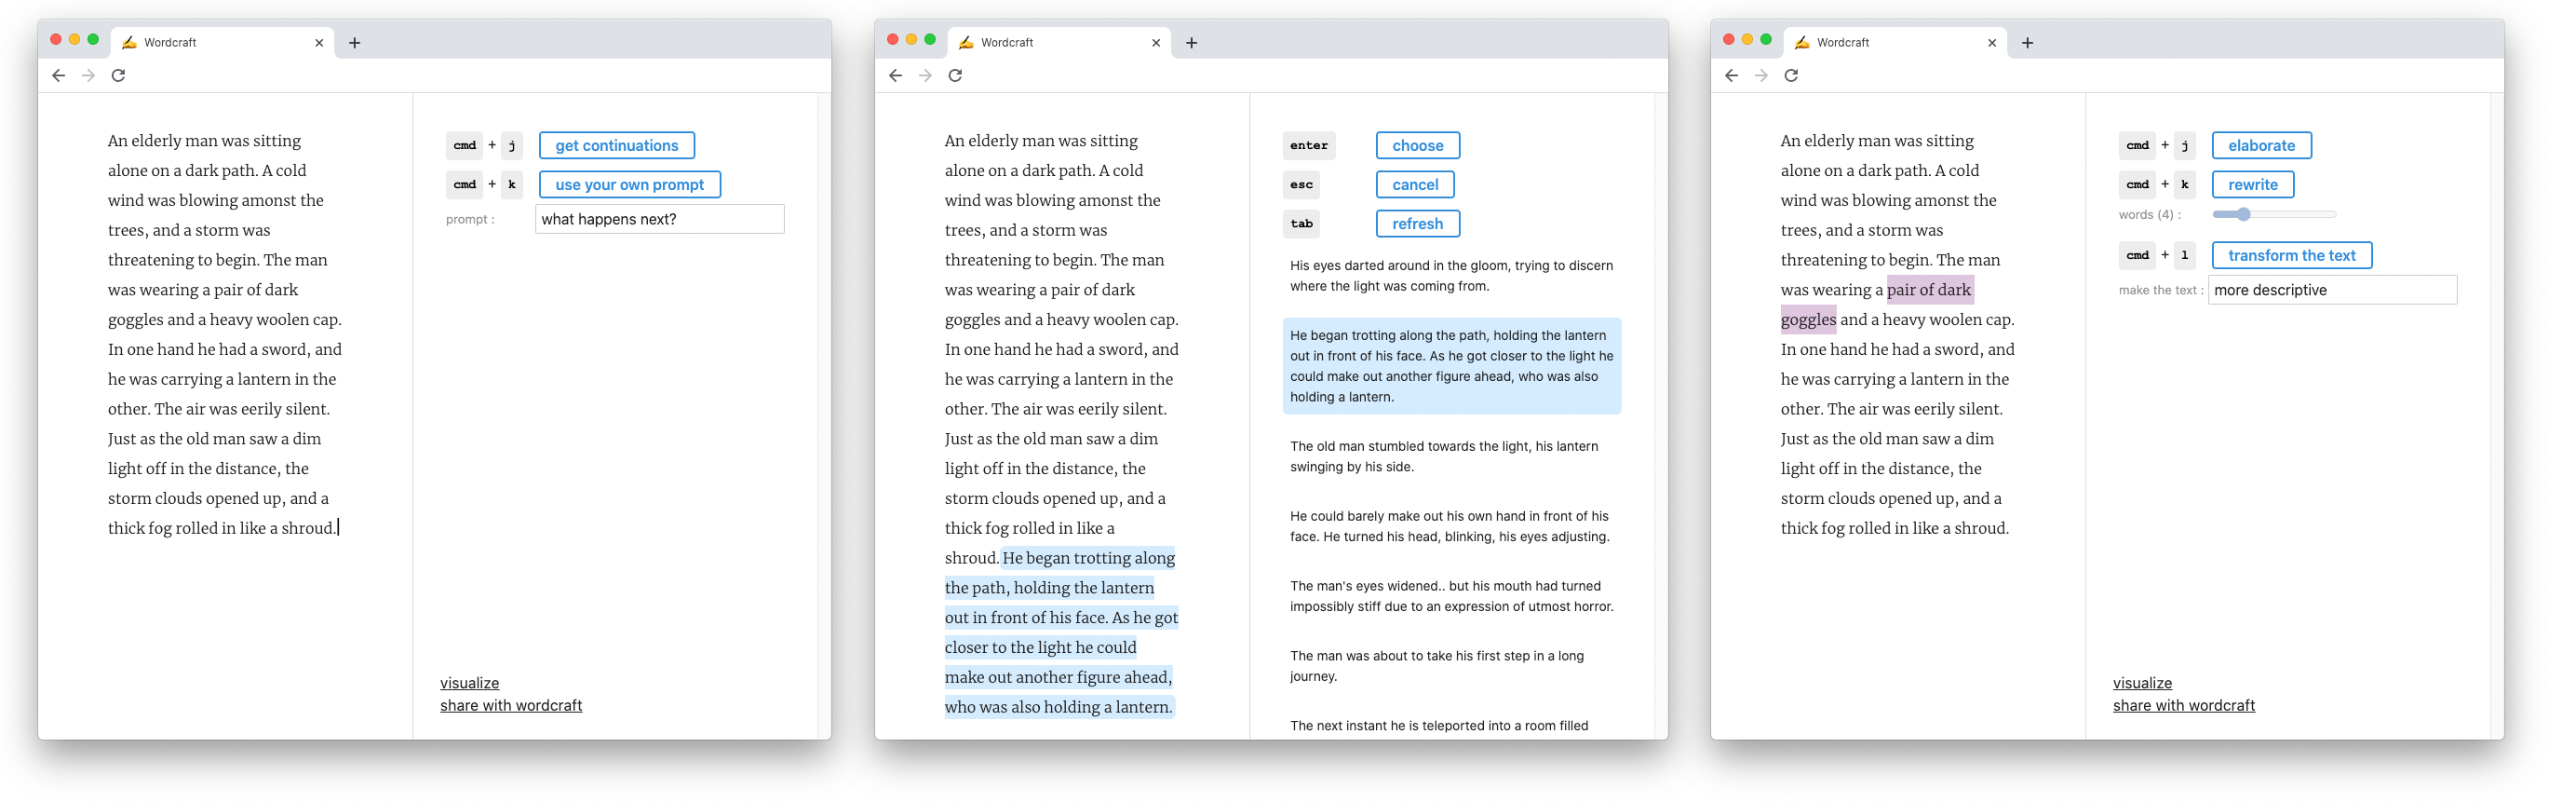Close Wordcraft tab in right window
Screen dimensions: 2576x802
[1992, 43]
